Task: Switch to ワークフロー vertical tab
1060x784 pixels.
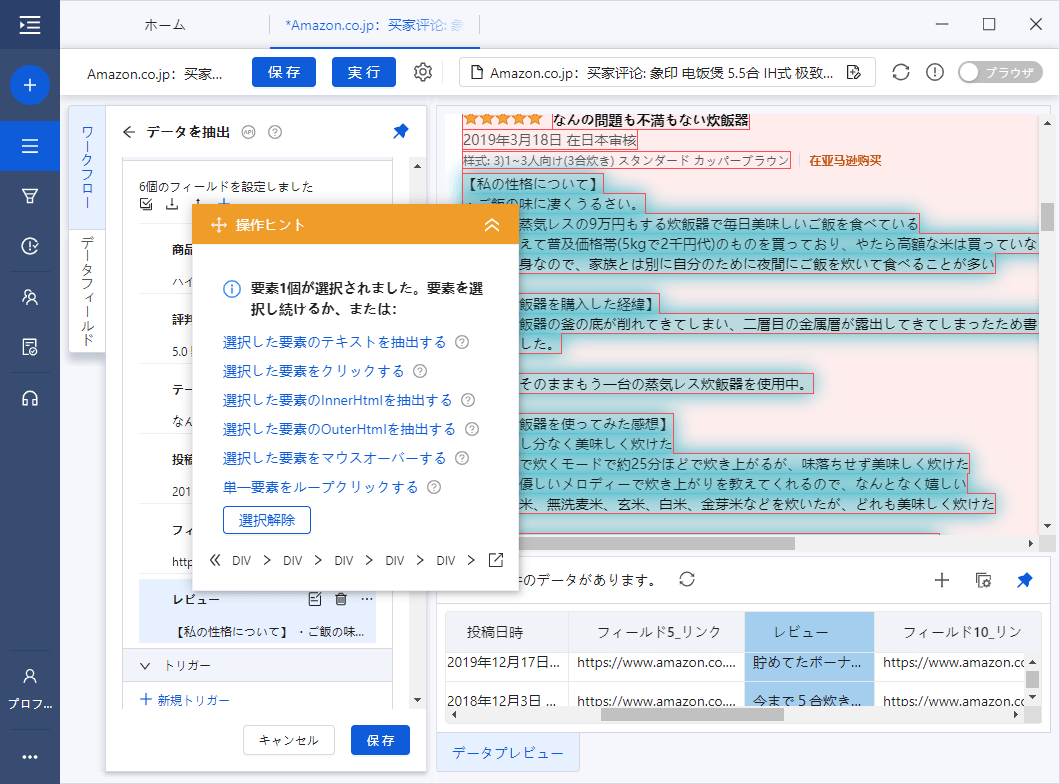Action: click(x=87, y=167)
